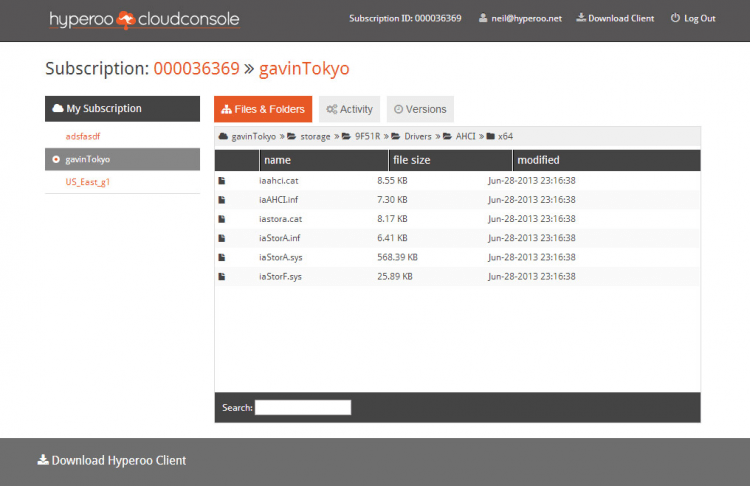The height and width of the screenshot is (486, 750).
Task: Click gavinTokyo in the page title
Action: click(304, 68)
